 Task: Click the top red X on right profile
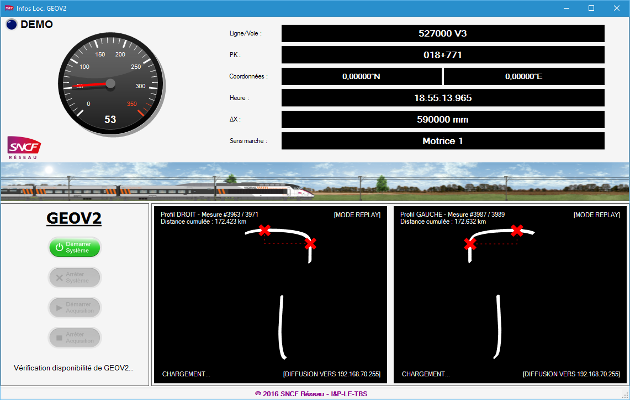(x=264, y=231)
